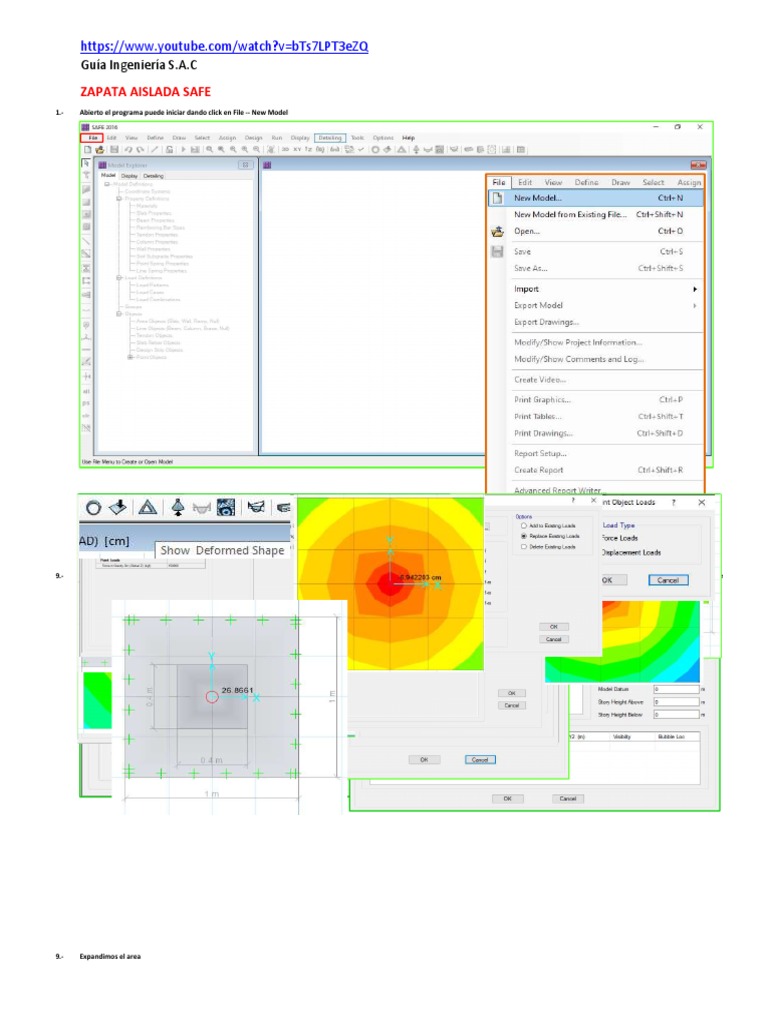
Task: Switch to 3D view in SAFE toolbar
Action: [285, 150]
